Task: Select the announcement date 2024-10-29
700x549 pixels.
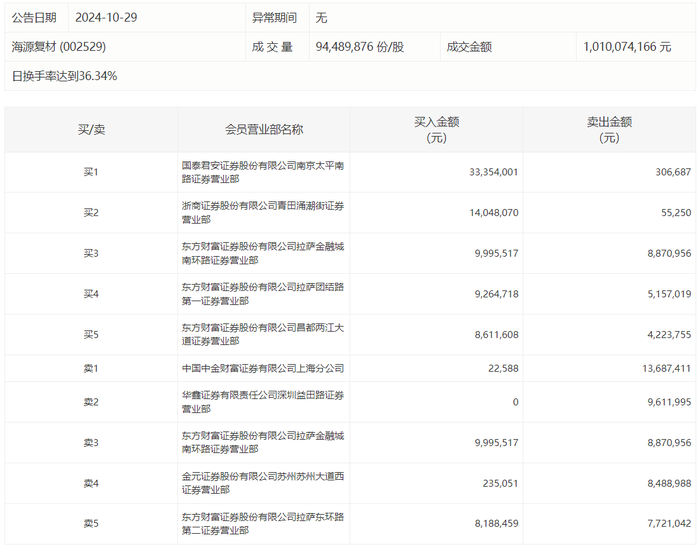Action: click(106, 17)
